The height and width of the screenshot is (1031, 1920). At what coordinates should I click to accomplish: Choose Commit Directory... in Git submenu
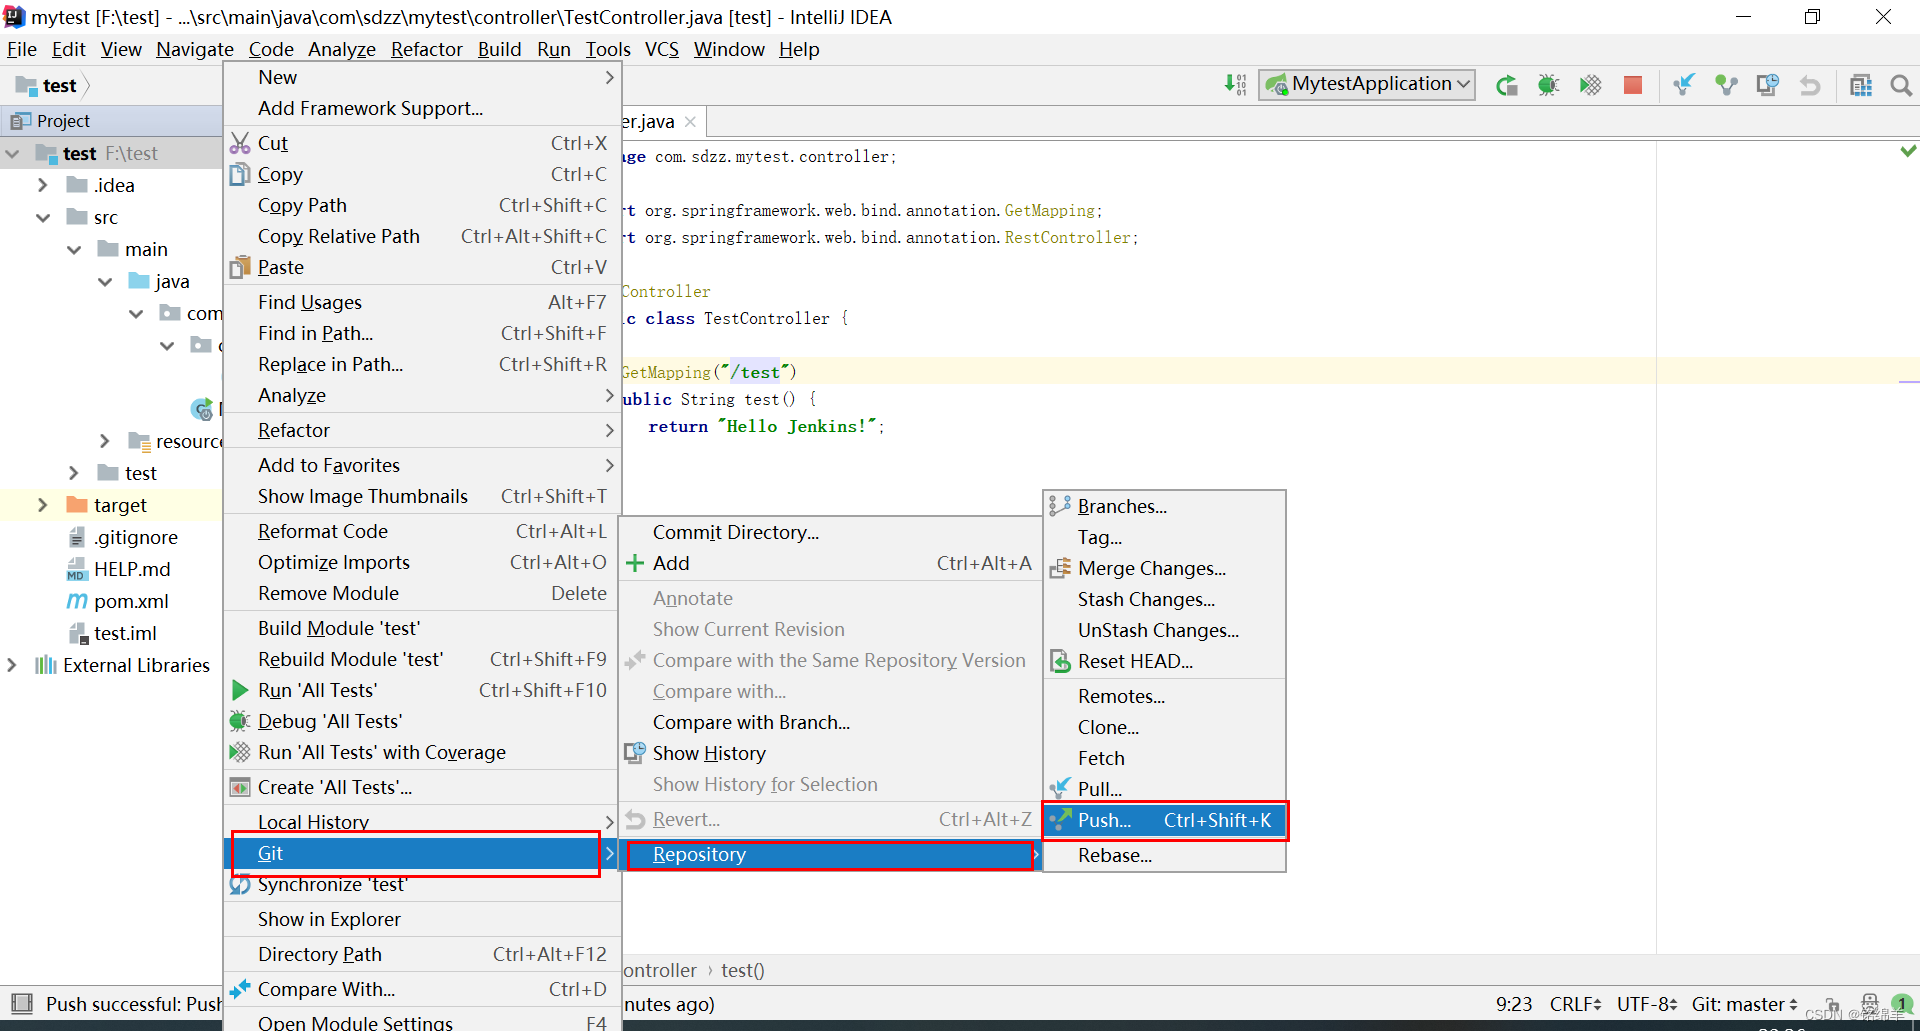pos(830,532)
